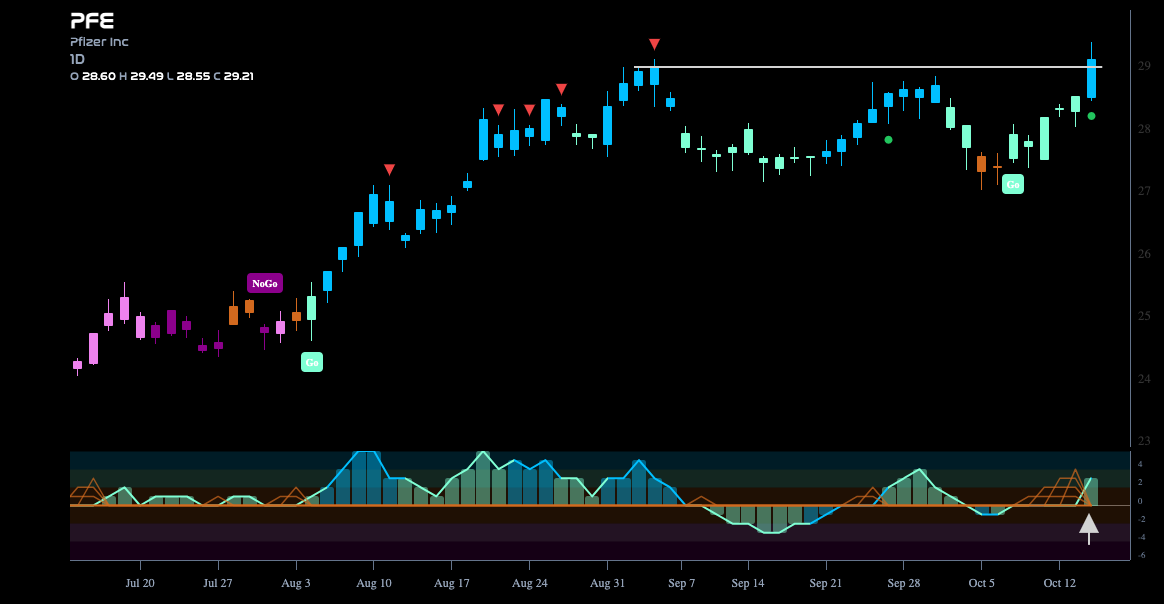
Task: Select red triangle above the Aug 26 candle
Action: [x=561, y=89]
